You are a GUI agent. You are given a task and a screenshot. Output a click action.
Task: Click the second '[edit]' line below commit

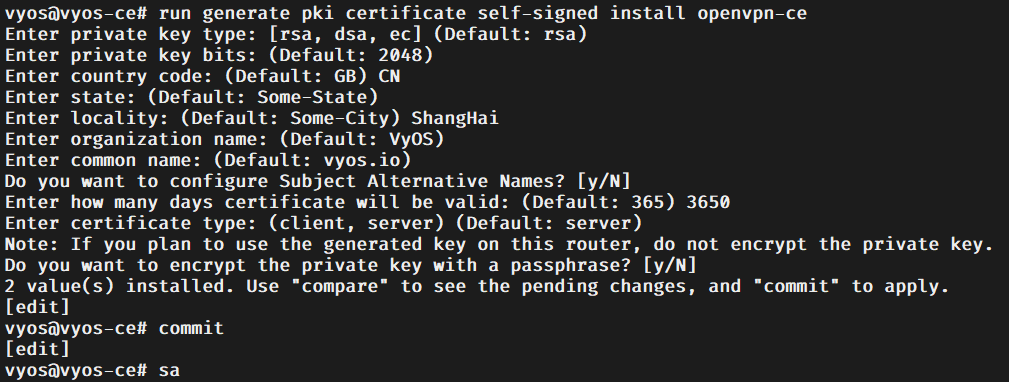click(x=37, y=349)
